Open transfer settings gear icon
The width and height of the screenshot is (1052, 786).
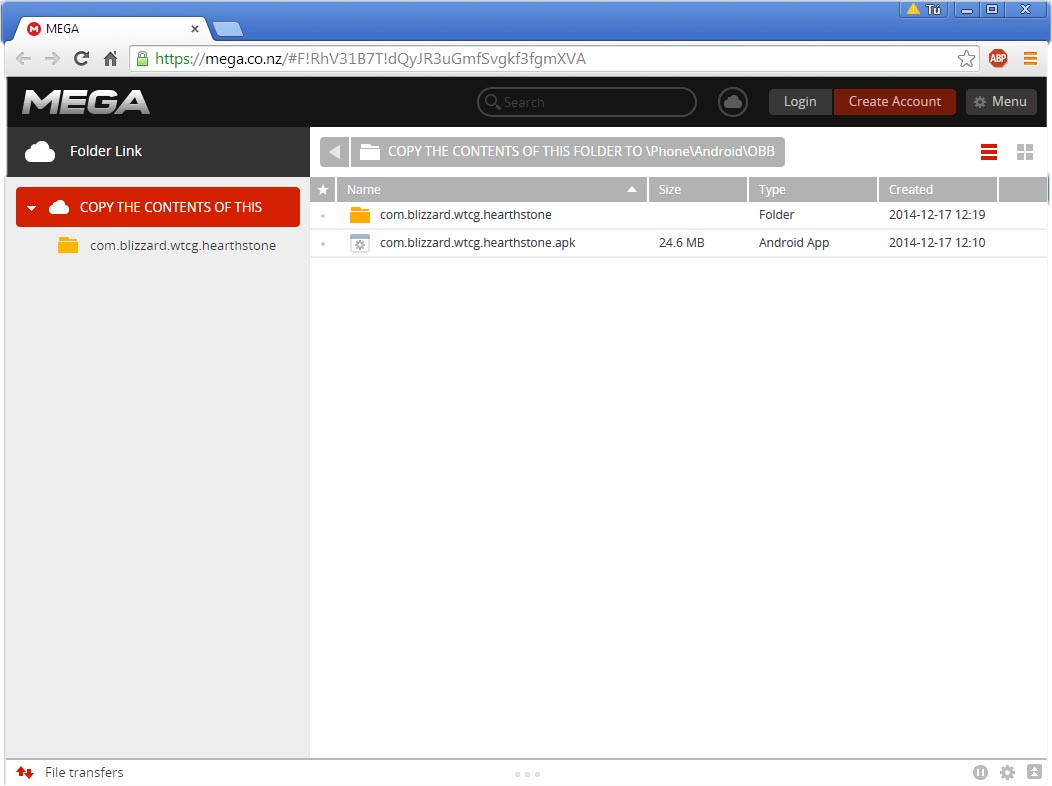pos(1007,773)
